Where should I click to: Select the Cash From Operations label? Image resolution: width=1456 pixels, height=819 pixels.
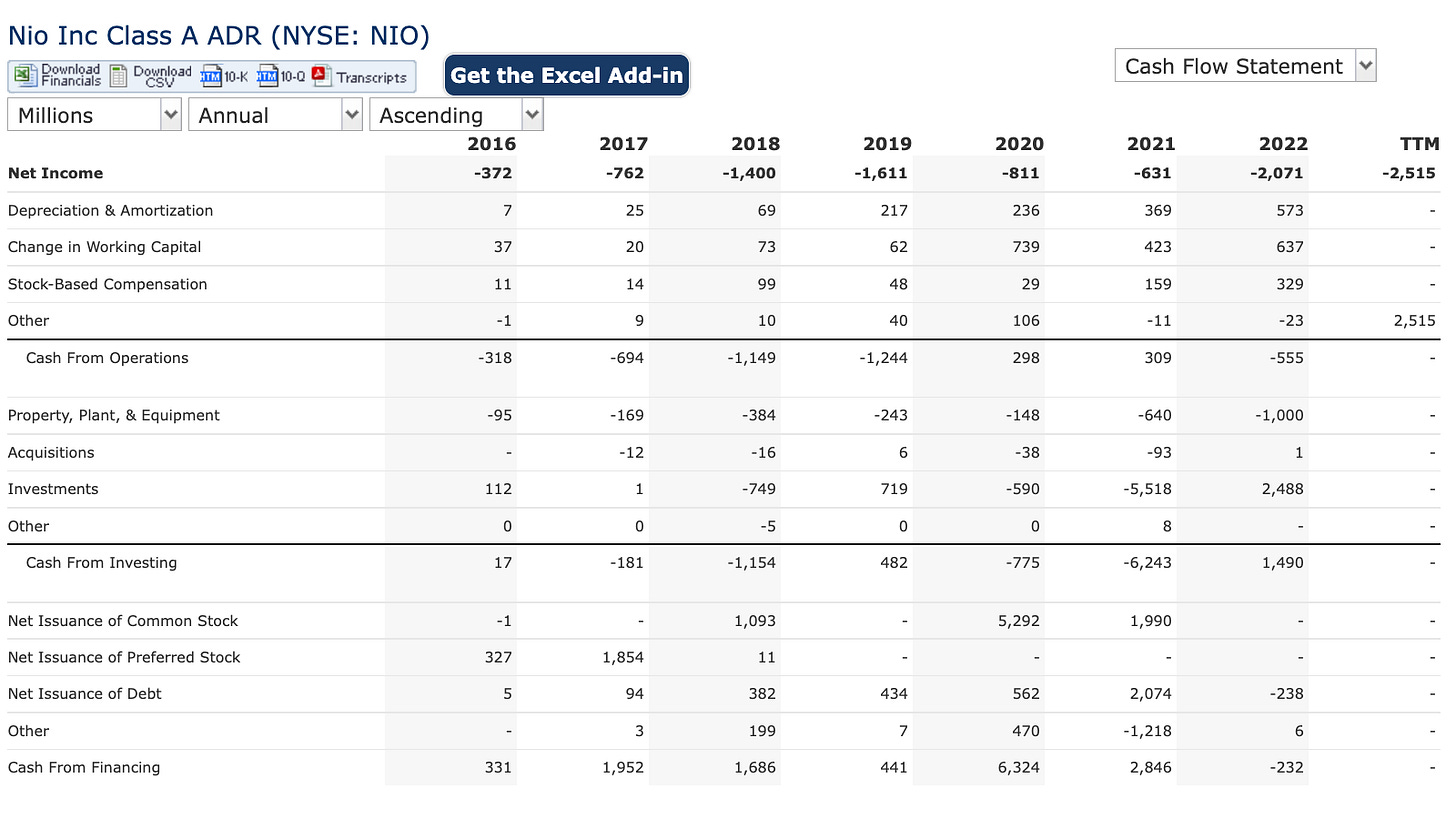tap(107, 358)
